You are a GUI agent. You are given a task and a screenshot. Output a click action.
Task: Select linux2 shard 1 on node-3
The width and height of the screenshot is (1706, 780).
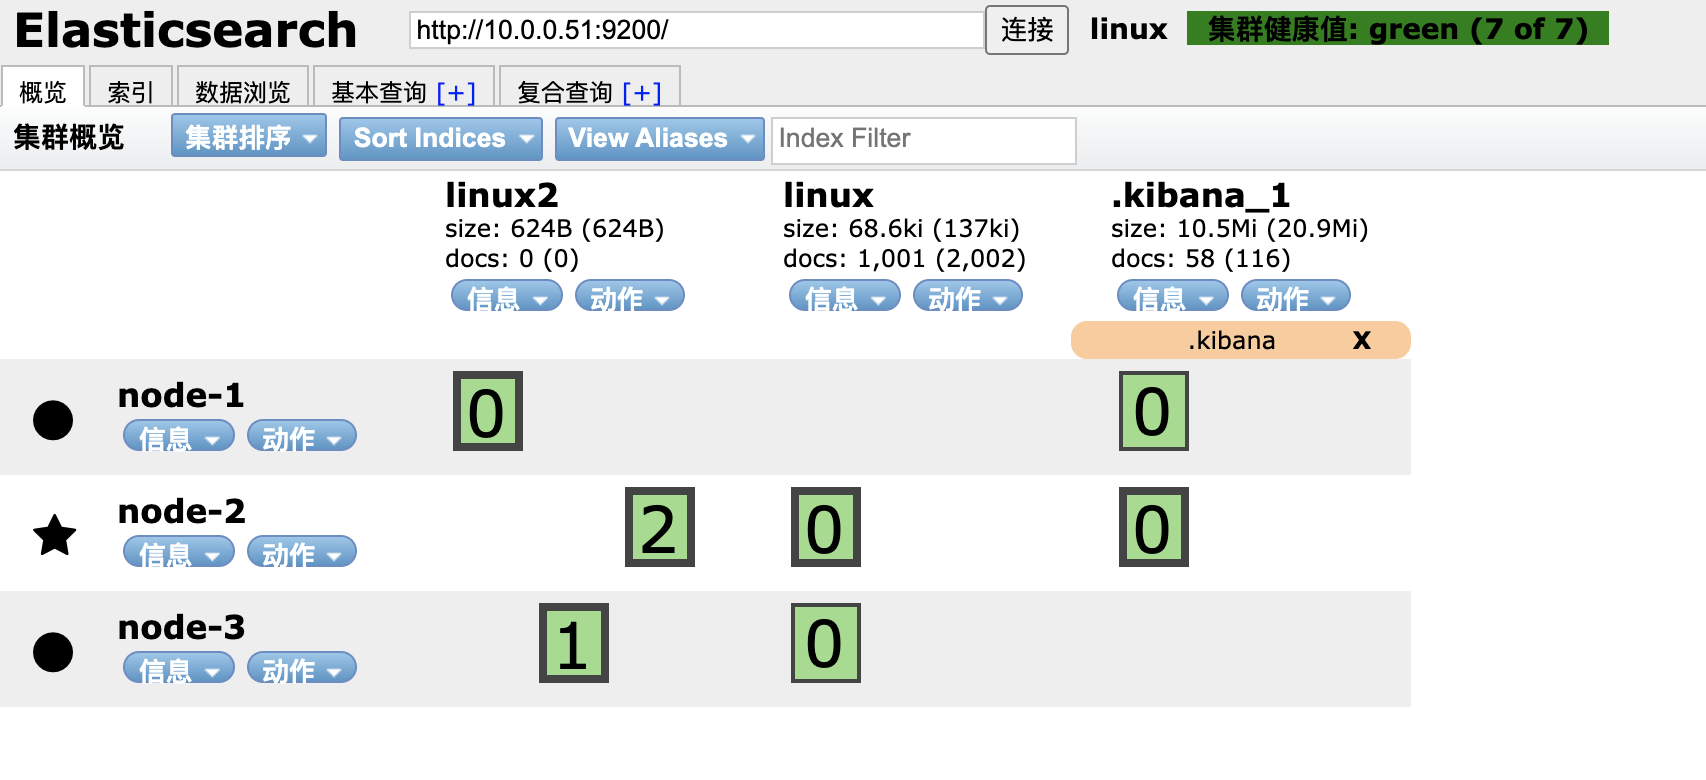click(x=574, y=643)
